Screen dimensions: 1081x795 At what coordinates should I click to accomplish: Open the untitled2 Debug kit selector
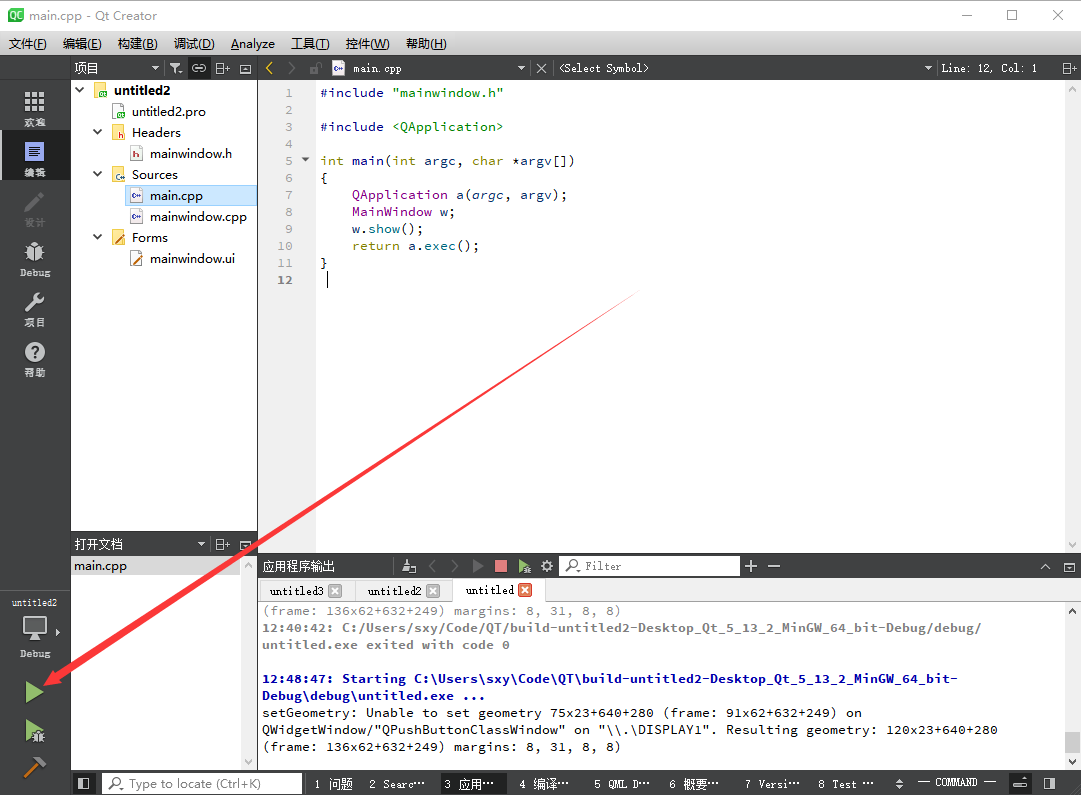click(x=34, y=629)
